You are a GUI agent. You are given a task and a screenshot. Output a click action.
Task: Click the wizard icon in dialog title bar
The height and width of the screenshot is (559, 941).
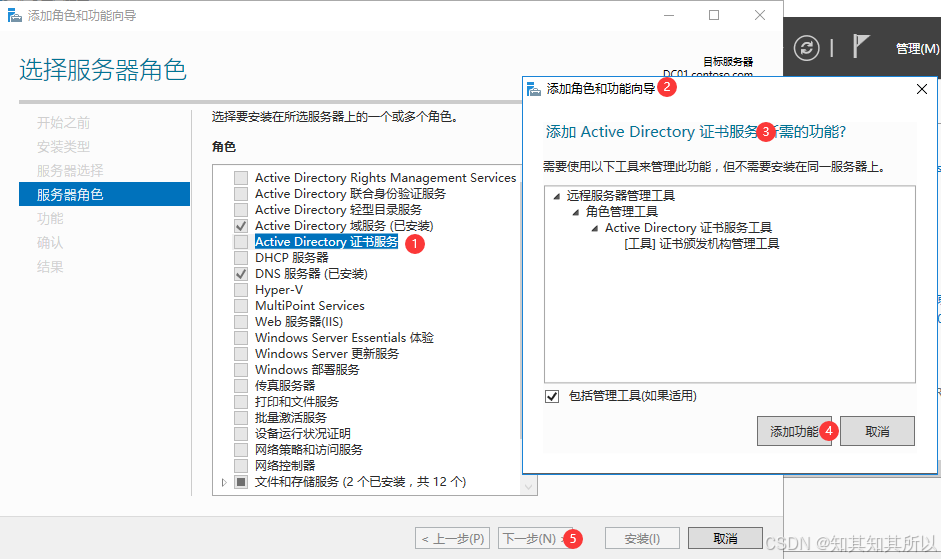click(534, 89)
